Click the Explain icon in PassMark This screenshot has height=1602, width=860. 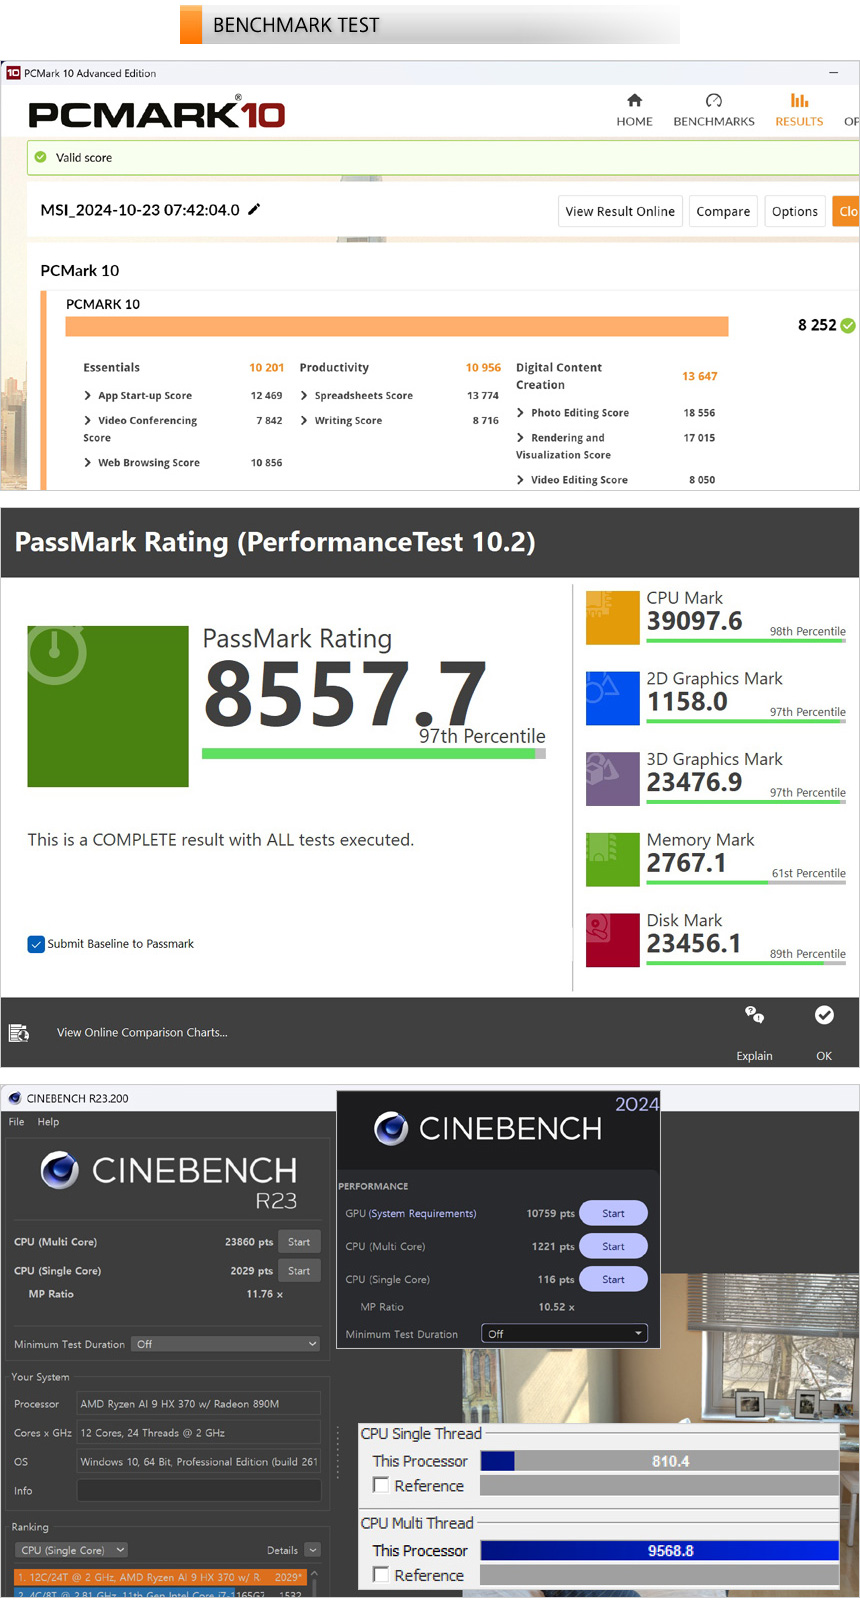pyautogui.click(x=754, y=1015)
